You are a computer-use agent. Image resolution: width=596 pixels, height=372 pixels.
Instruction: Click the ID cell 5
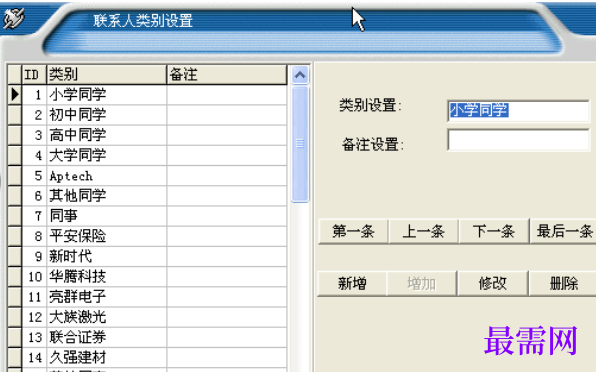pyautogui.click(x=34, y=176)
